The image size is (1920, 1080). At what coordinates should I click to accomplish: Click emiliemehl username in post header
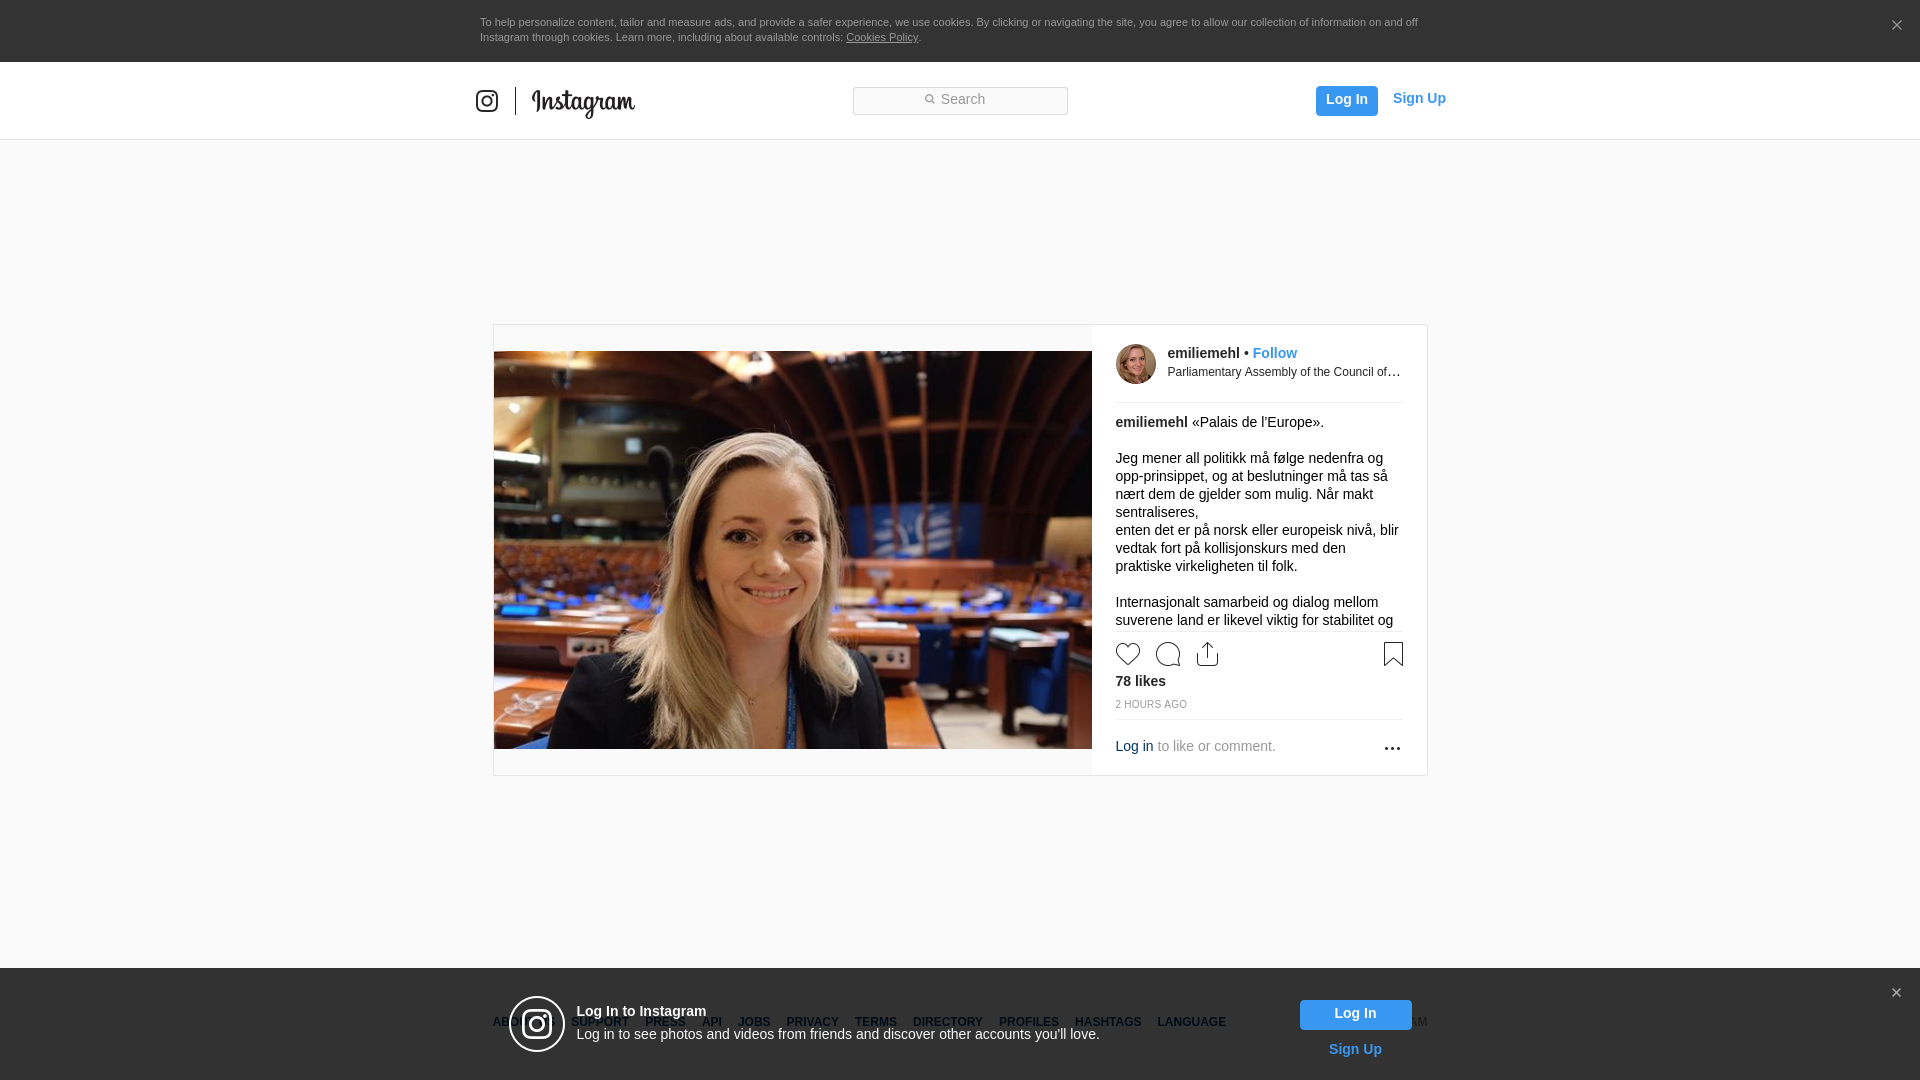click(1203, 353)
